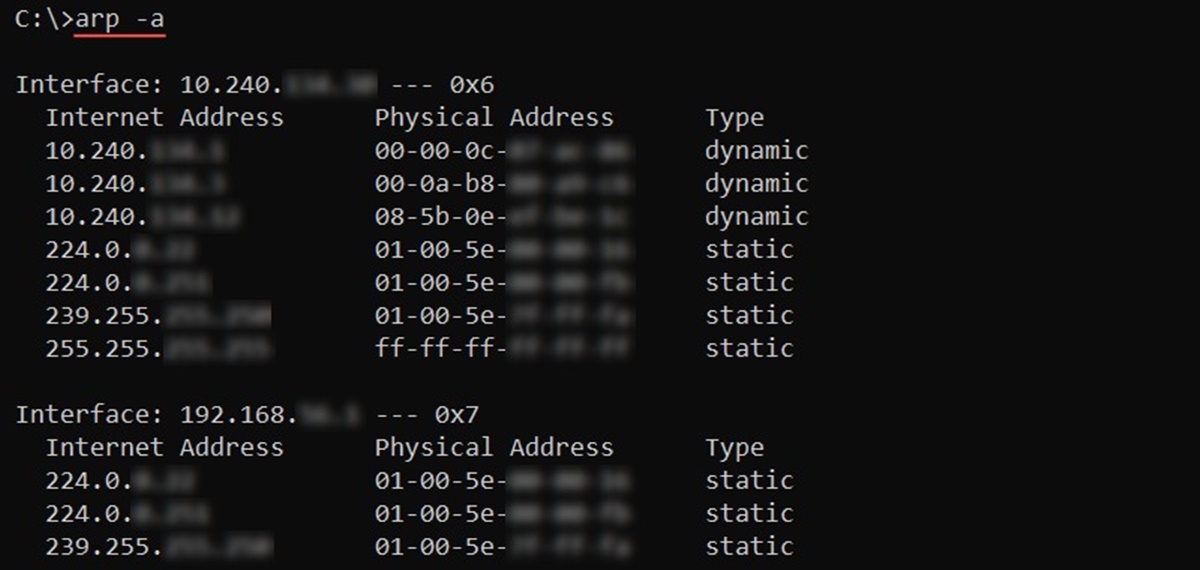1200x570 pixels.
Task: Click the Interface 192.168 heading line
Action: click(x=254, y=414)
